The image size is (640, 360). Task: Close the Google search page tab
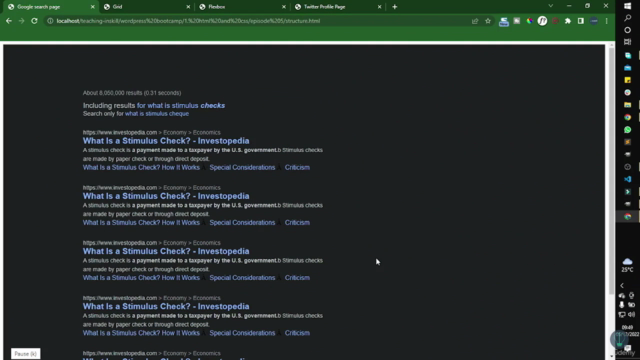pos(93,7)
